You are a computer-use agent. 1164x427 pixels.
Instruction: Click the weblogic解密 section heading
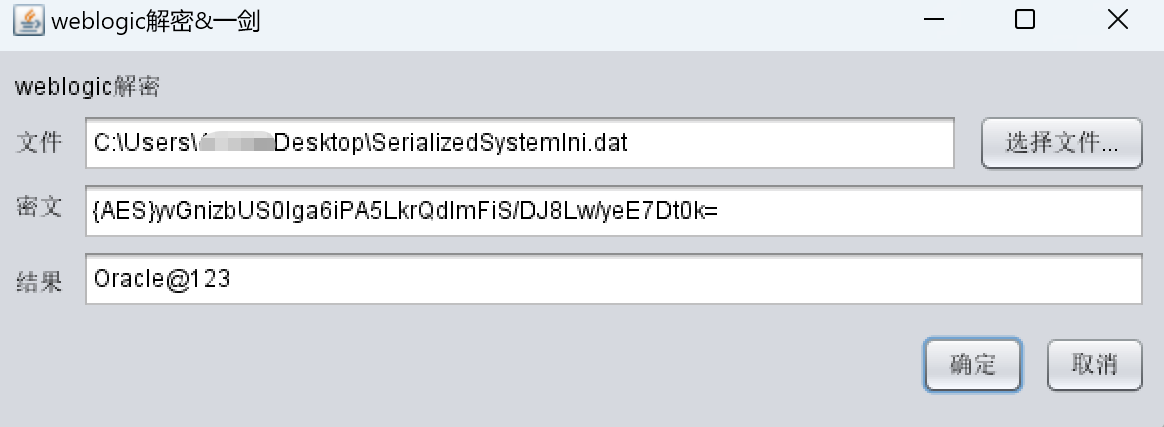click(87, 88)
